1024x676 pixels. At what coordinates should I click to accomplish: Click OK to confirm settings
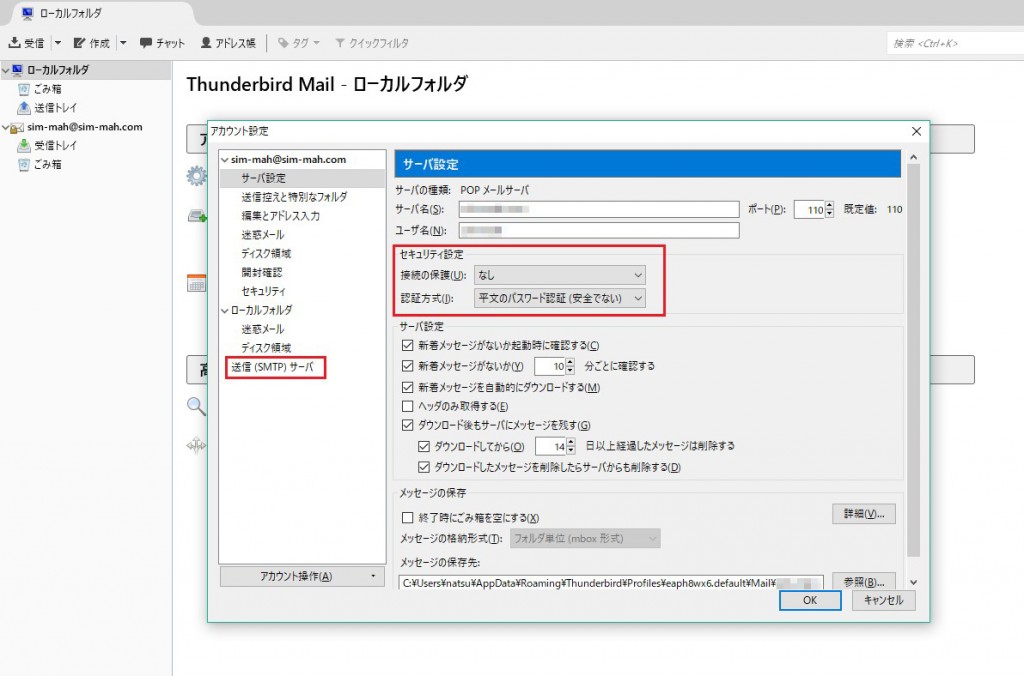tap(810, 600)
